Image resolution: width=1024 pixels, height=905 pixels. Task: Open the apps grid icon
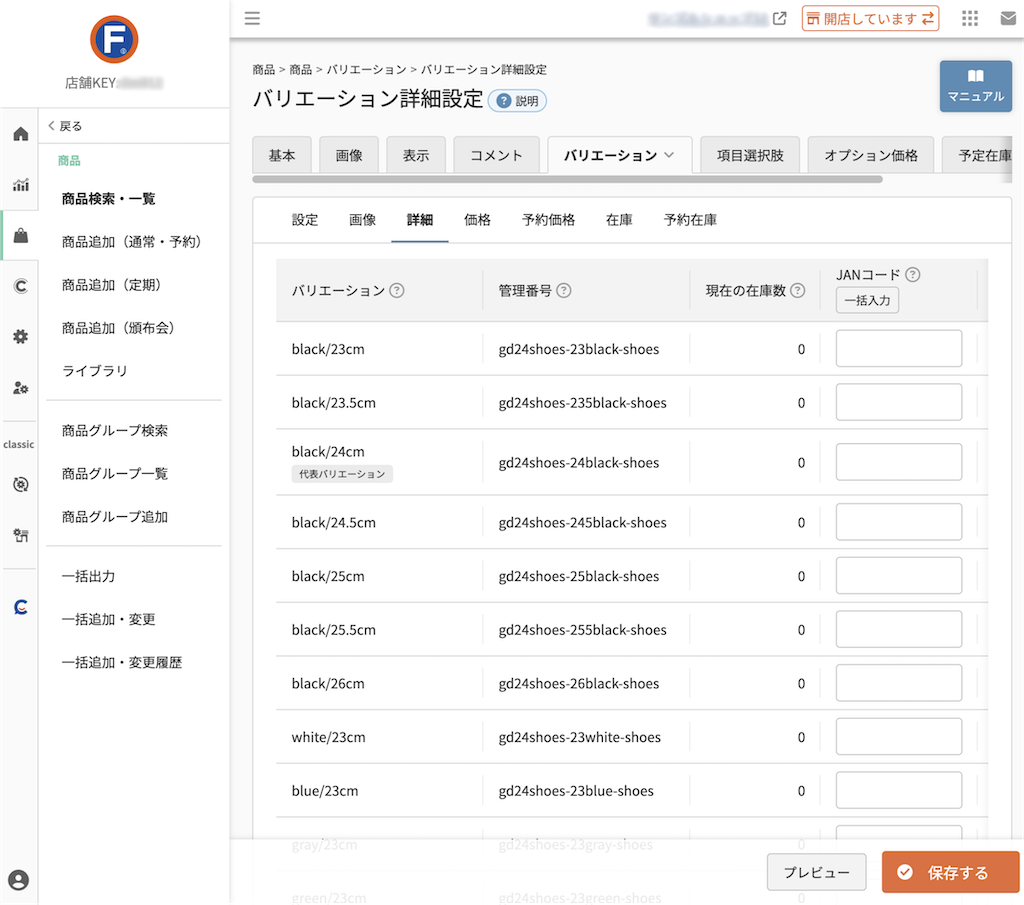click(x=970, y=18)
